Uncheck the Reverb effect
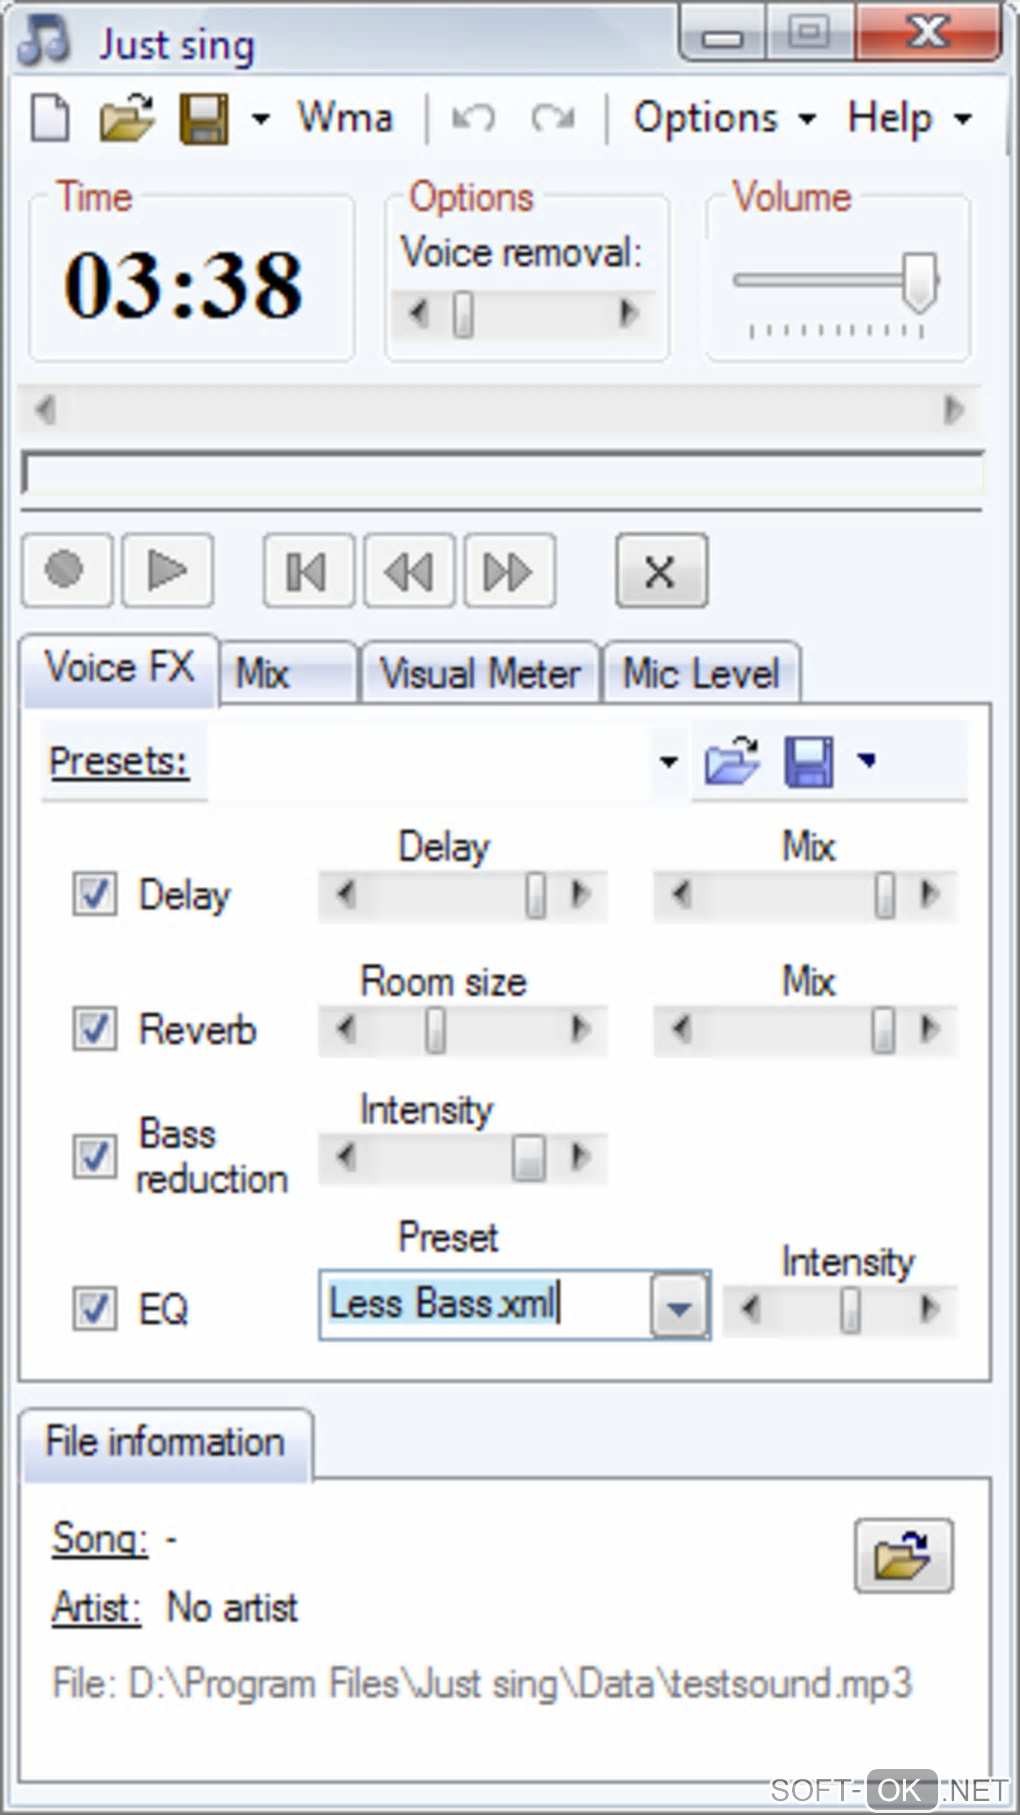The height and width of the screenshot is (1815, 1020). (x=95, y=1029)
